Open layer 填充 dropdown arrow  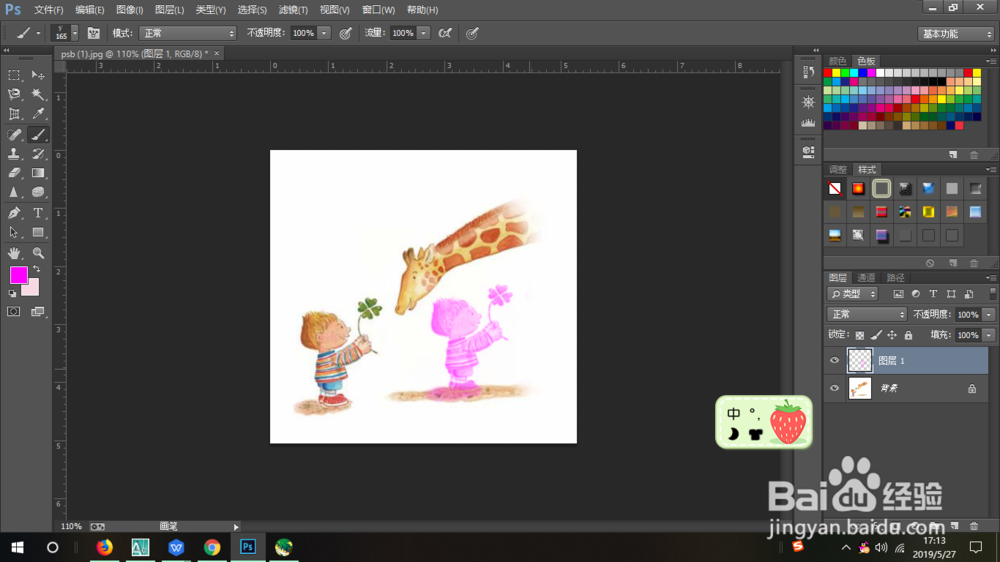[989, 335]
